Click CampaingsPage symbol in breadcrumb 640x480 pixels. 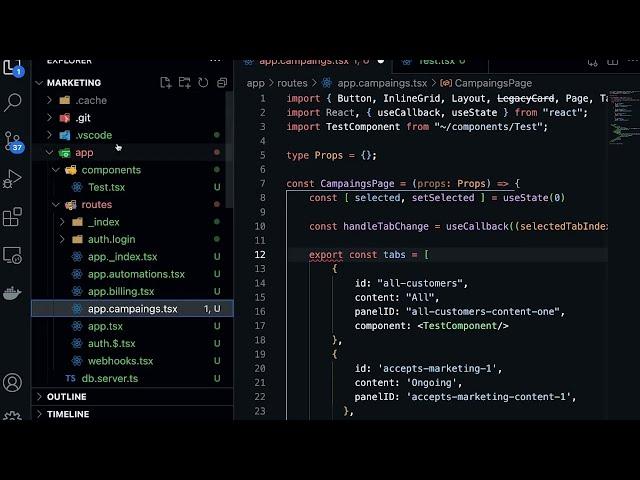[x=493, y=83]
